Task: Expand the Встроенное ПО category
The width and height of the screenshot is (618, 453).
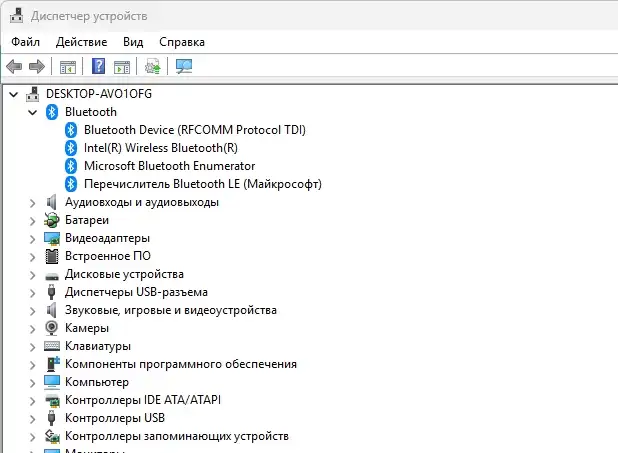Action: [x=33, y=257]
